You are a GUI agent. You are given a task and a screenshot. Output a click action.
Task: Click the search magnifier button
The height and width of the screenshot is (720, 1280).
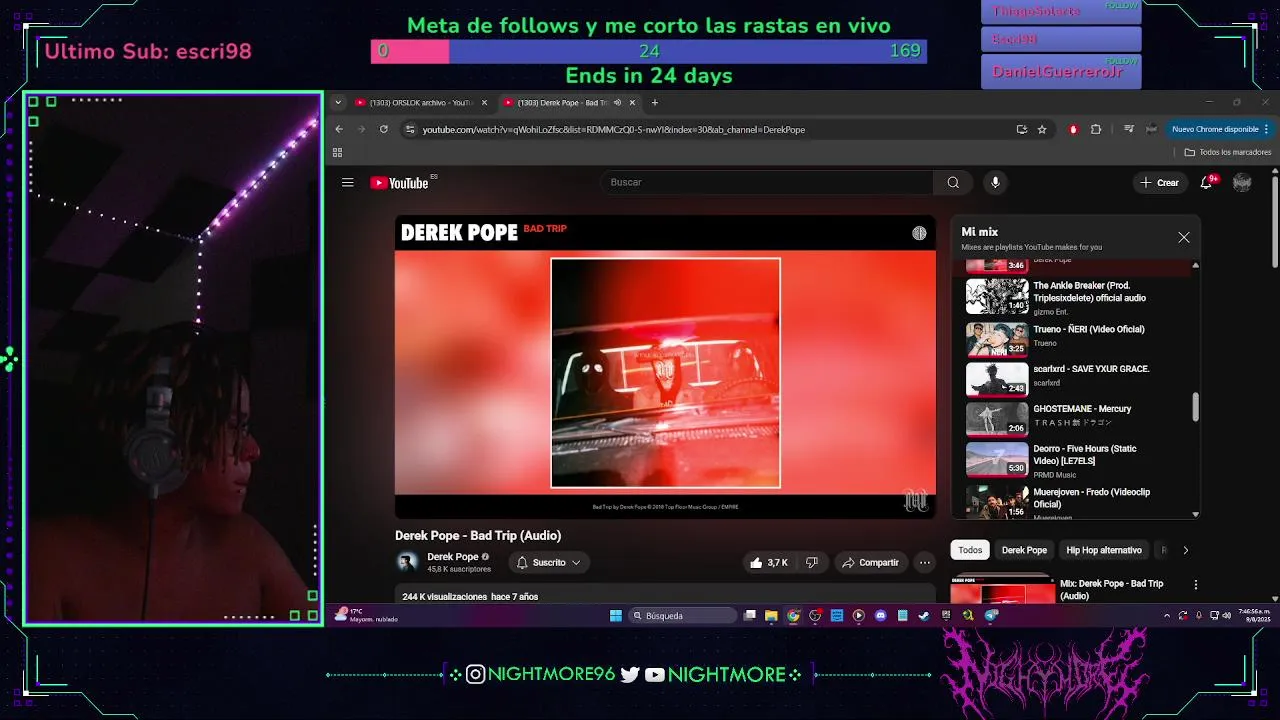[953, 182]
